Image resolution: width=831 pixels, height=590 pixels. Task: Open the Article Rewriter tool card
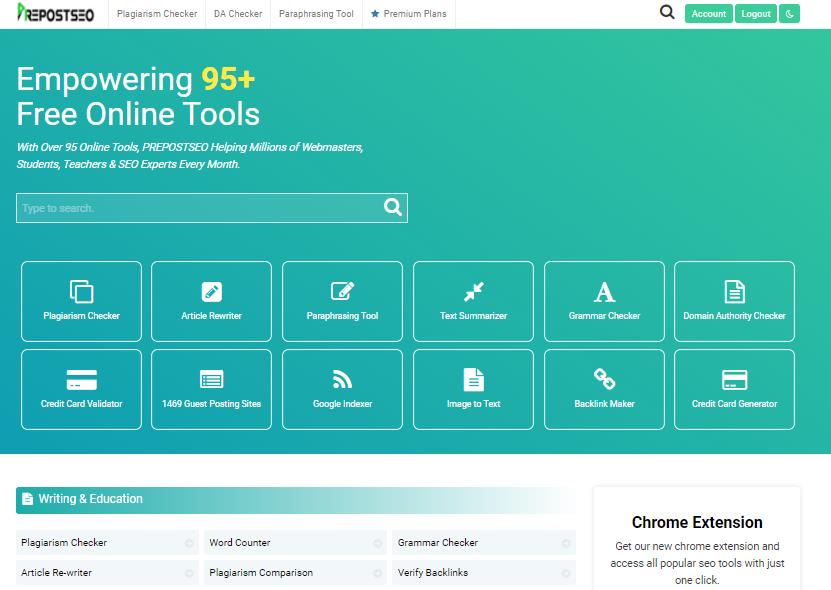pyautogui.click(x=211, y=301)
